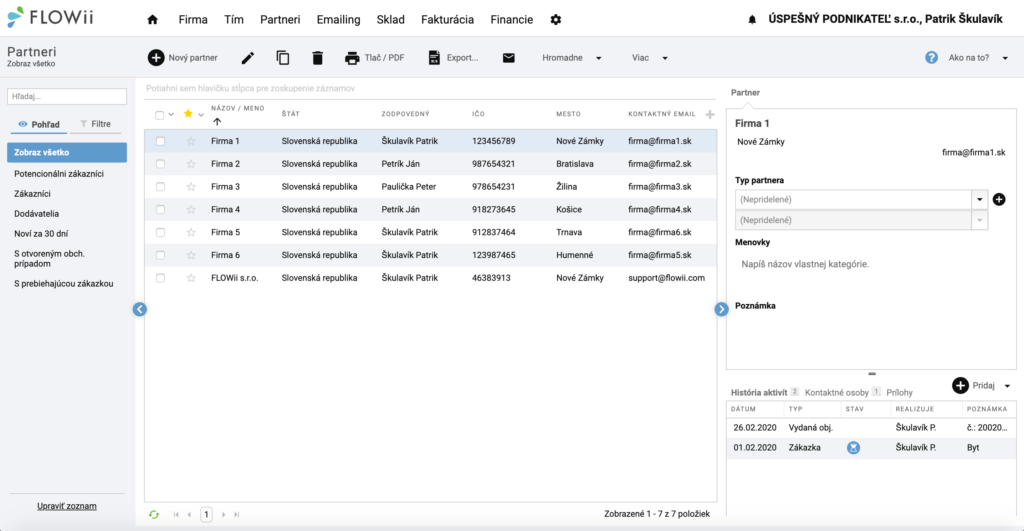1024x531 pixels.
Task: Switch to Prílohy tab
Action: click(899, 393)
